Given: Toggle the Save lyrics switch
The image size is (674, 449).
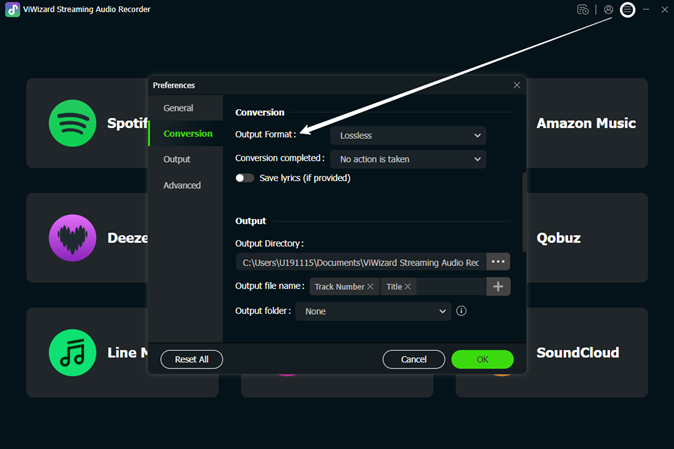Looking at the screenshot, I should click(244, 178).
